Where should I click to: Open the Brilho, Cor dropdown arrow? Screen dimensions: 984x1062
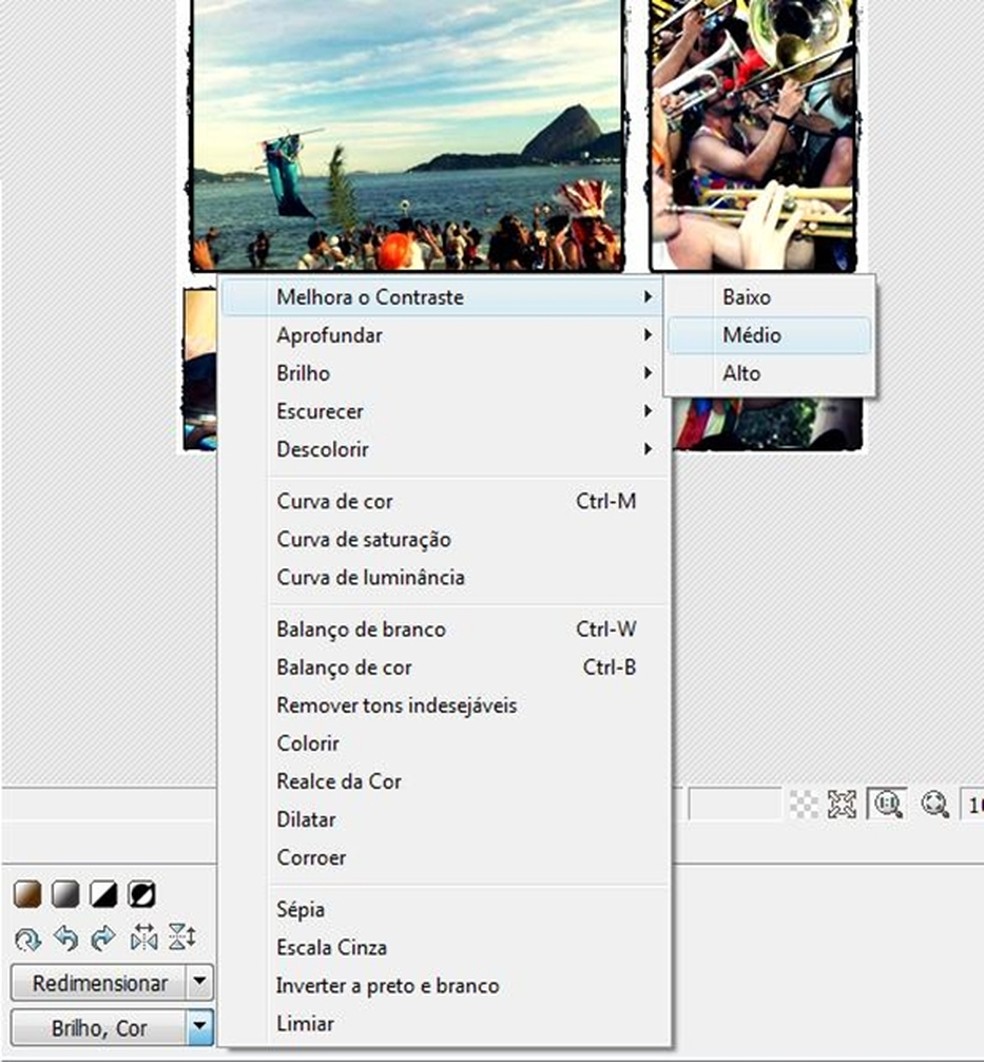pos(200,1027)
